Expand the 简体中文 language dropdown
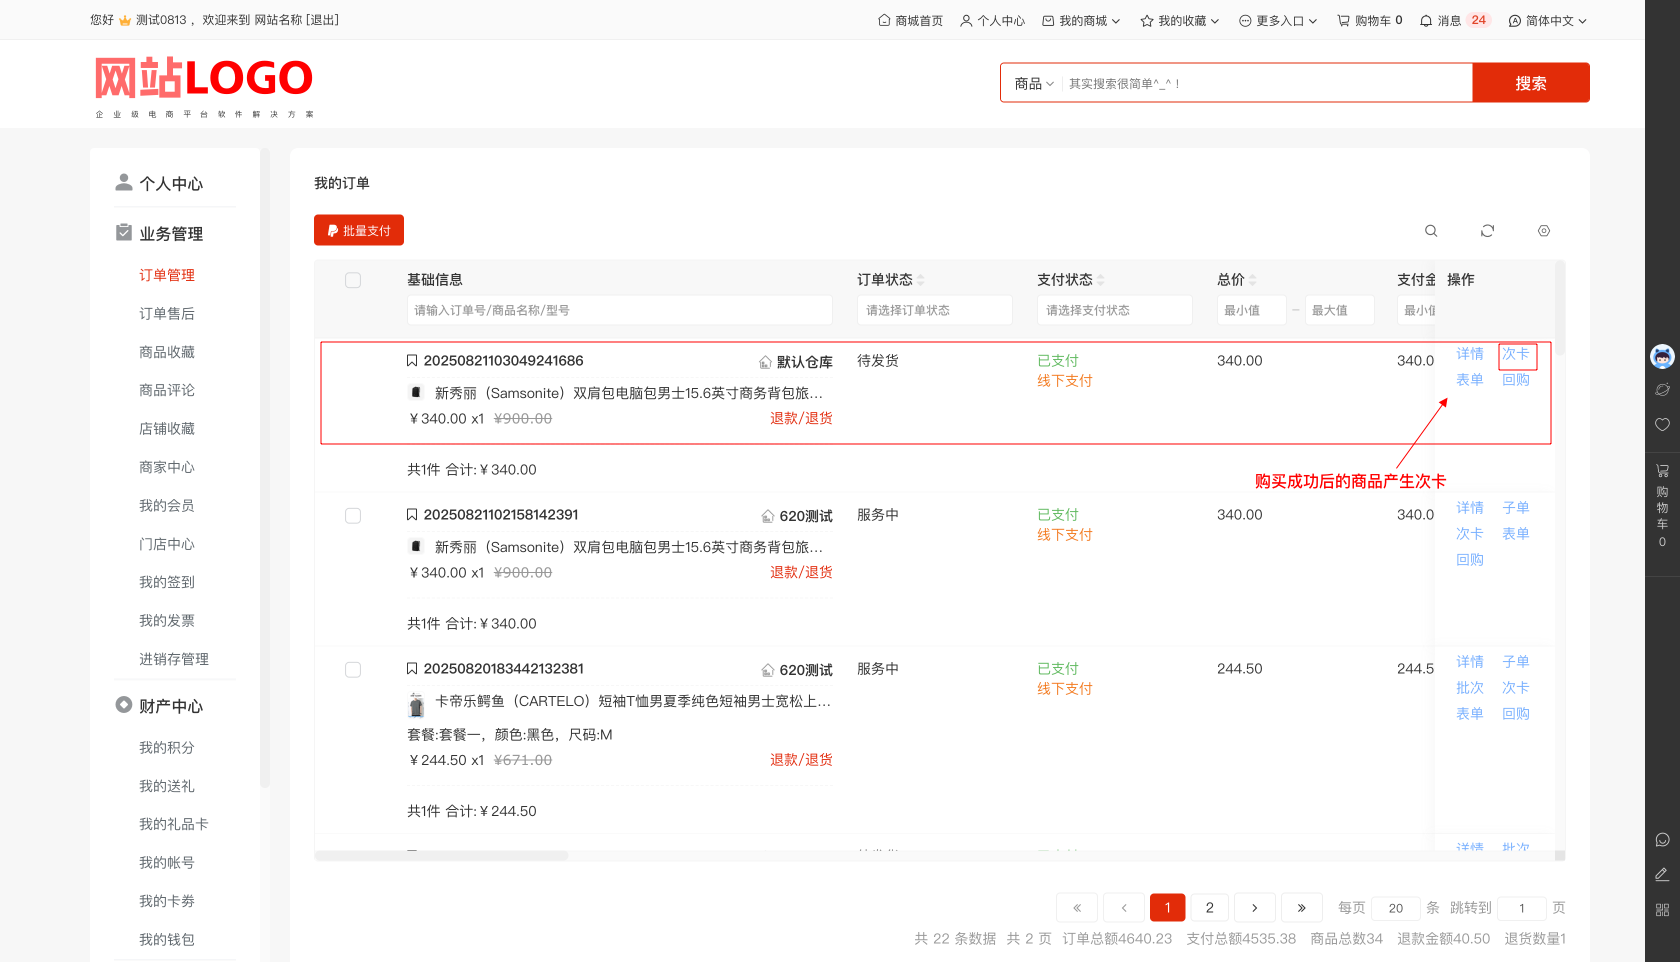 [1548, 20]
